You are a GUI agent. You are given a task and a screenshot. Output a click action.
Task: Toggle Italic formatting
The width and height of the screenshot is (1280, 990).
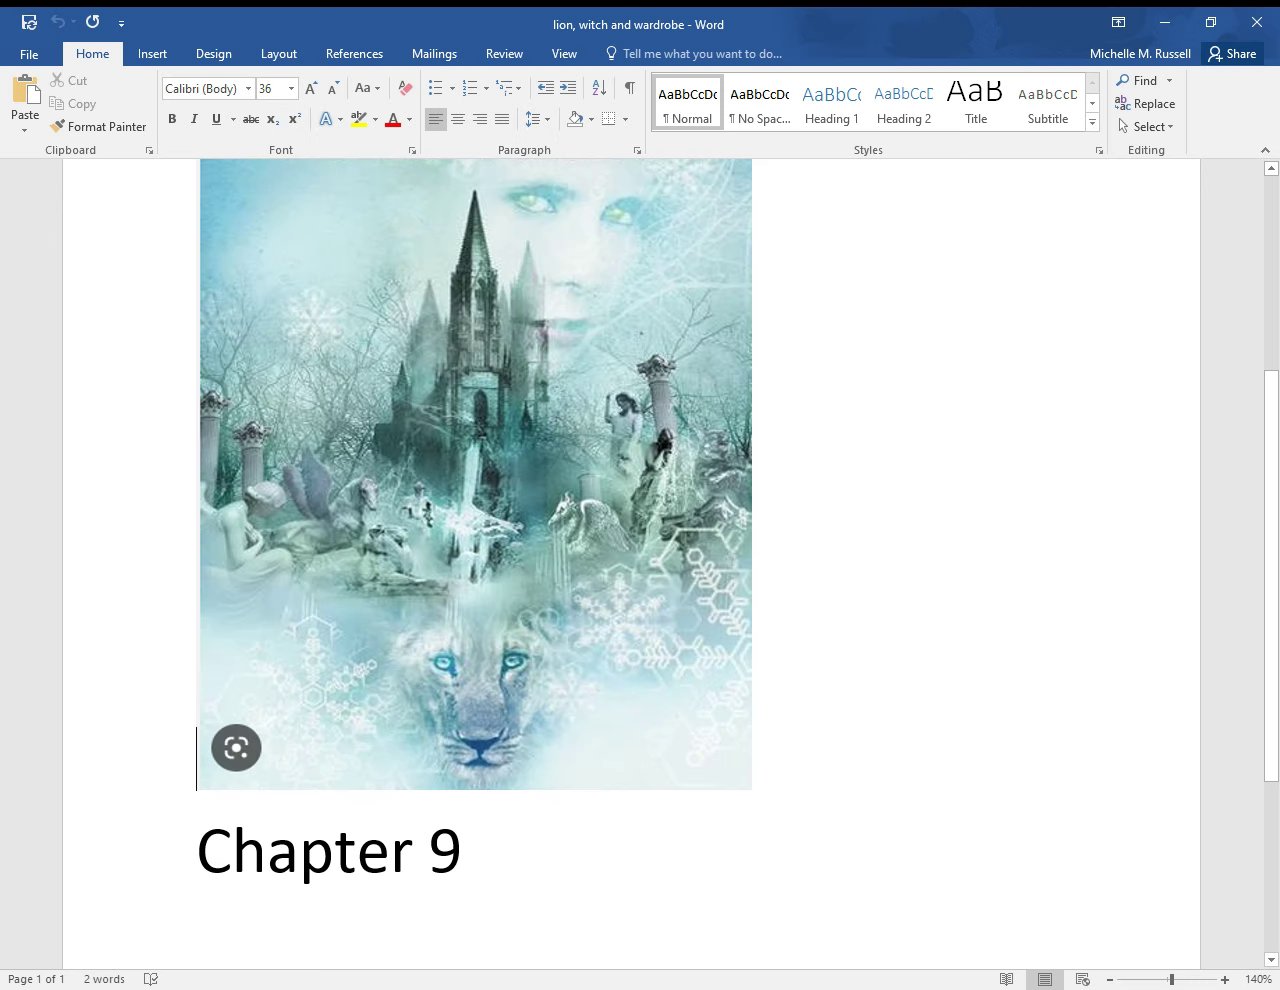[194, 120]
